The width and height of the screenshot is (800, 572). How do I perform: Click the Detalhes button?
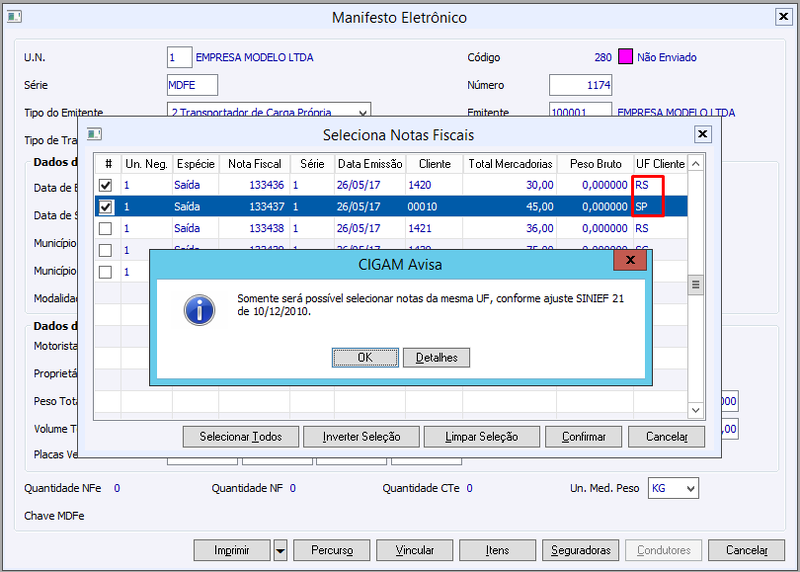[436, 358]
